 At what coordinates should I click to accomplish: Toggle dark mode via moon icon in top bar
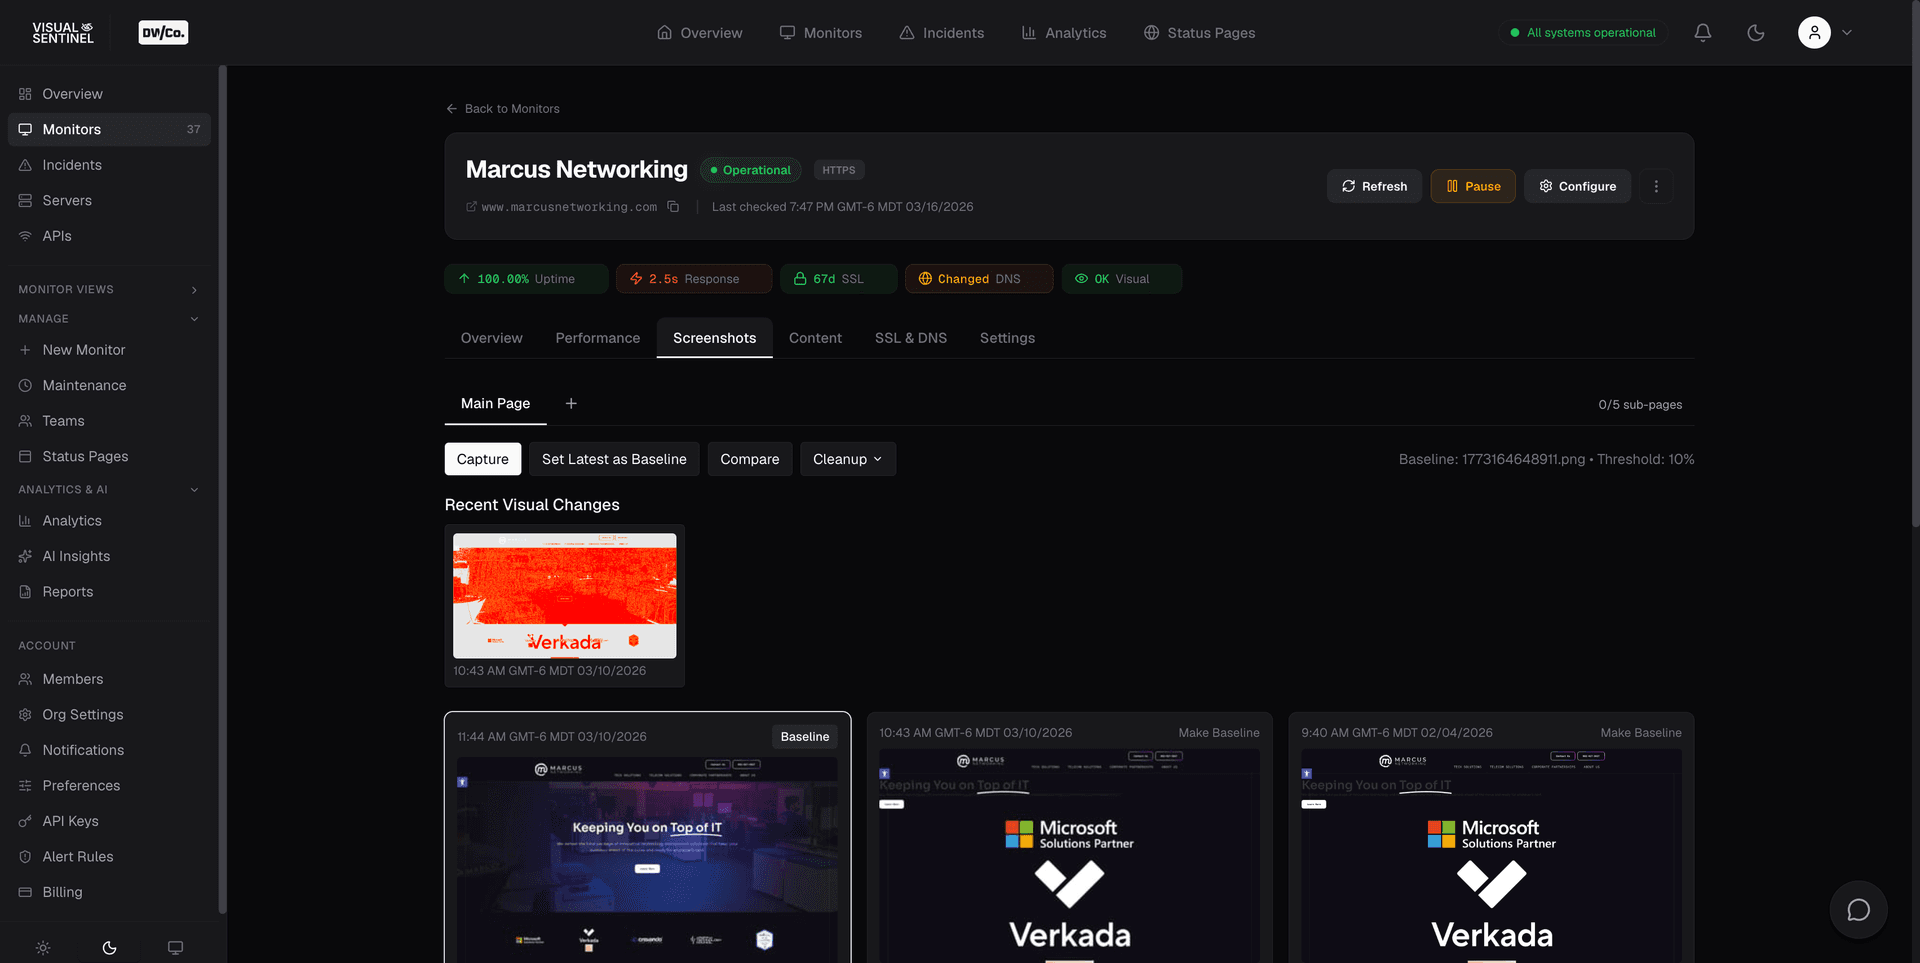tap(1755, 32)
